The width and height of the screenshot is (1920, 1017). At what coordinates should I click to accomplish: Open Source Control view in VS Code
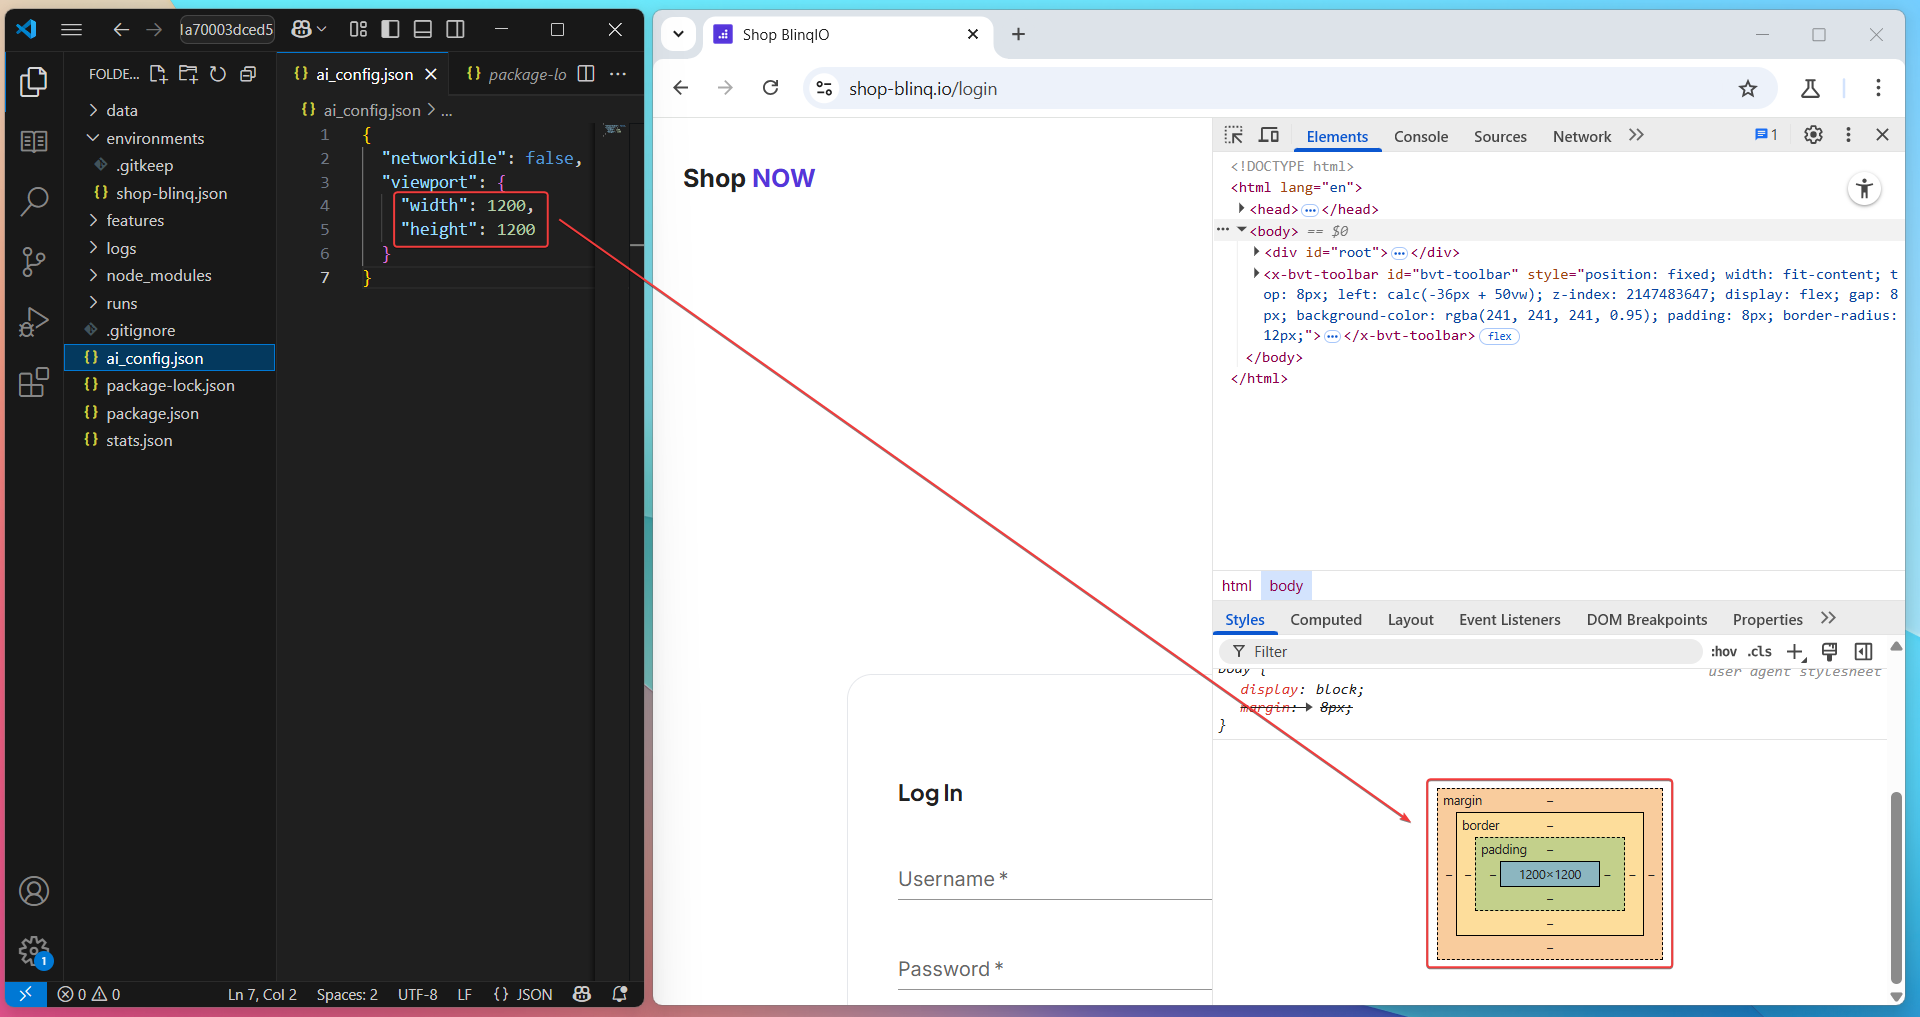click(x=34, y=262)
